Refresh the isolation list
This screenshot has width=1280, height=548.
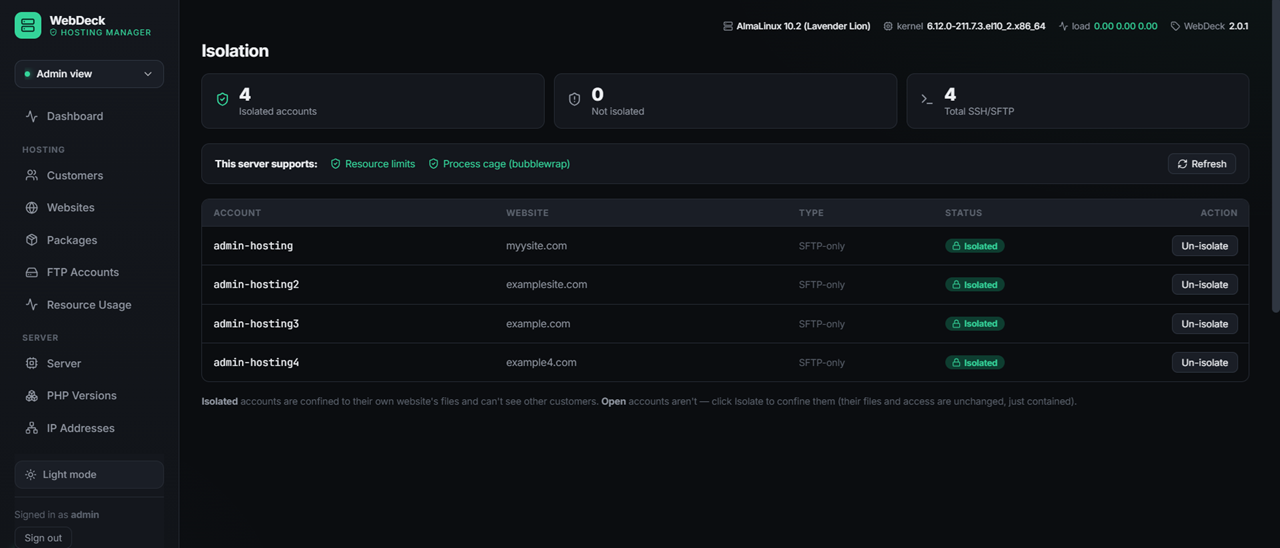(1202, 164)
